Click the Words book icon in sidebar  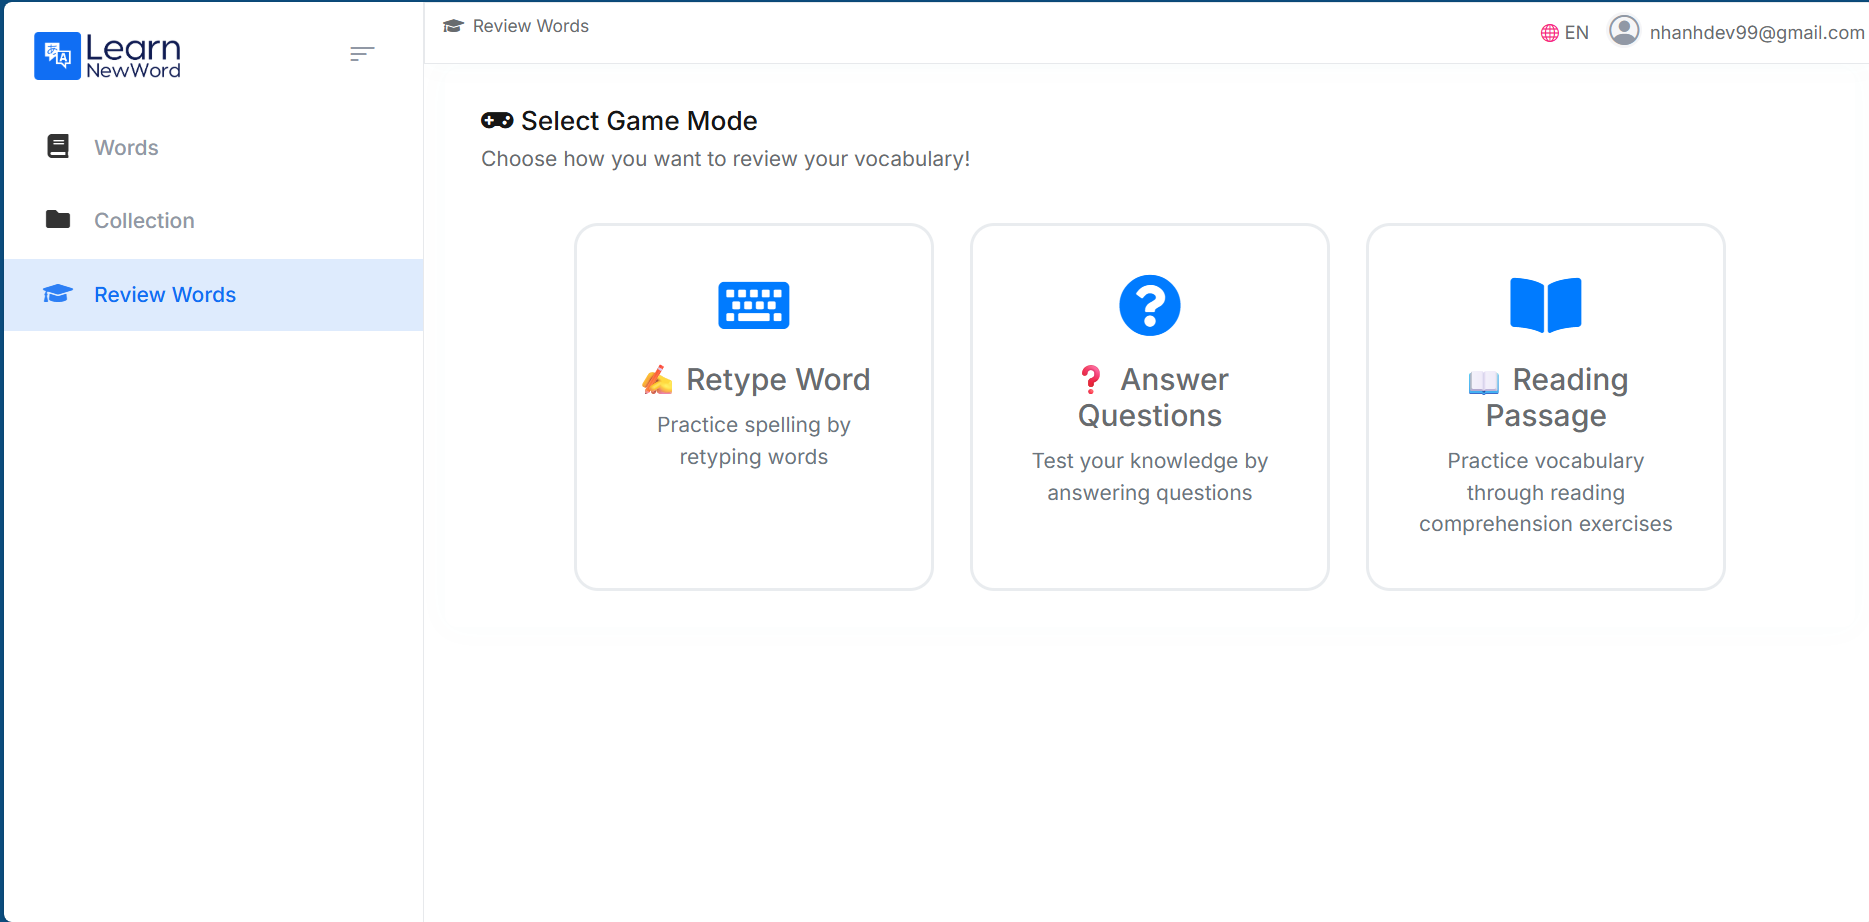click(58, 147)
